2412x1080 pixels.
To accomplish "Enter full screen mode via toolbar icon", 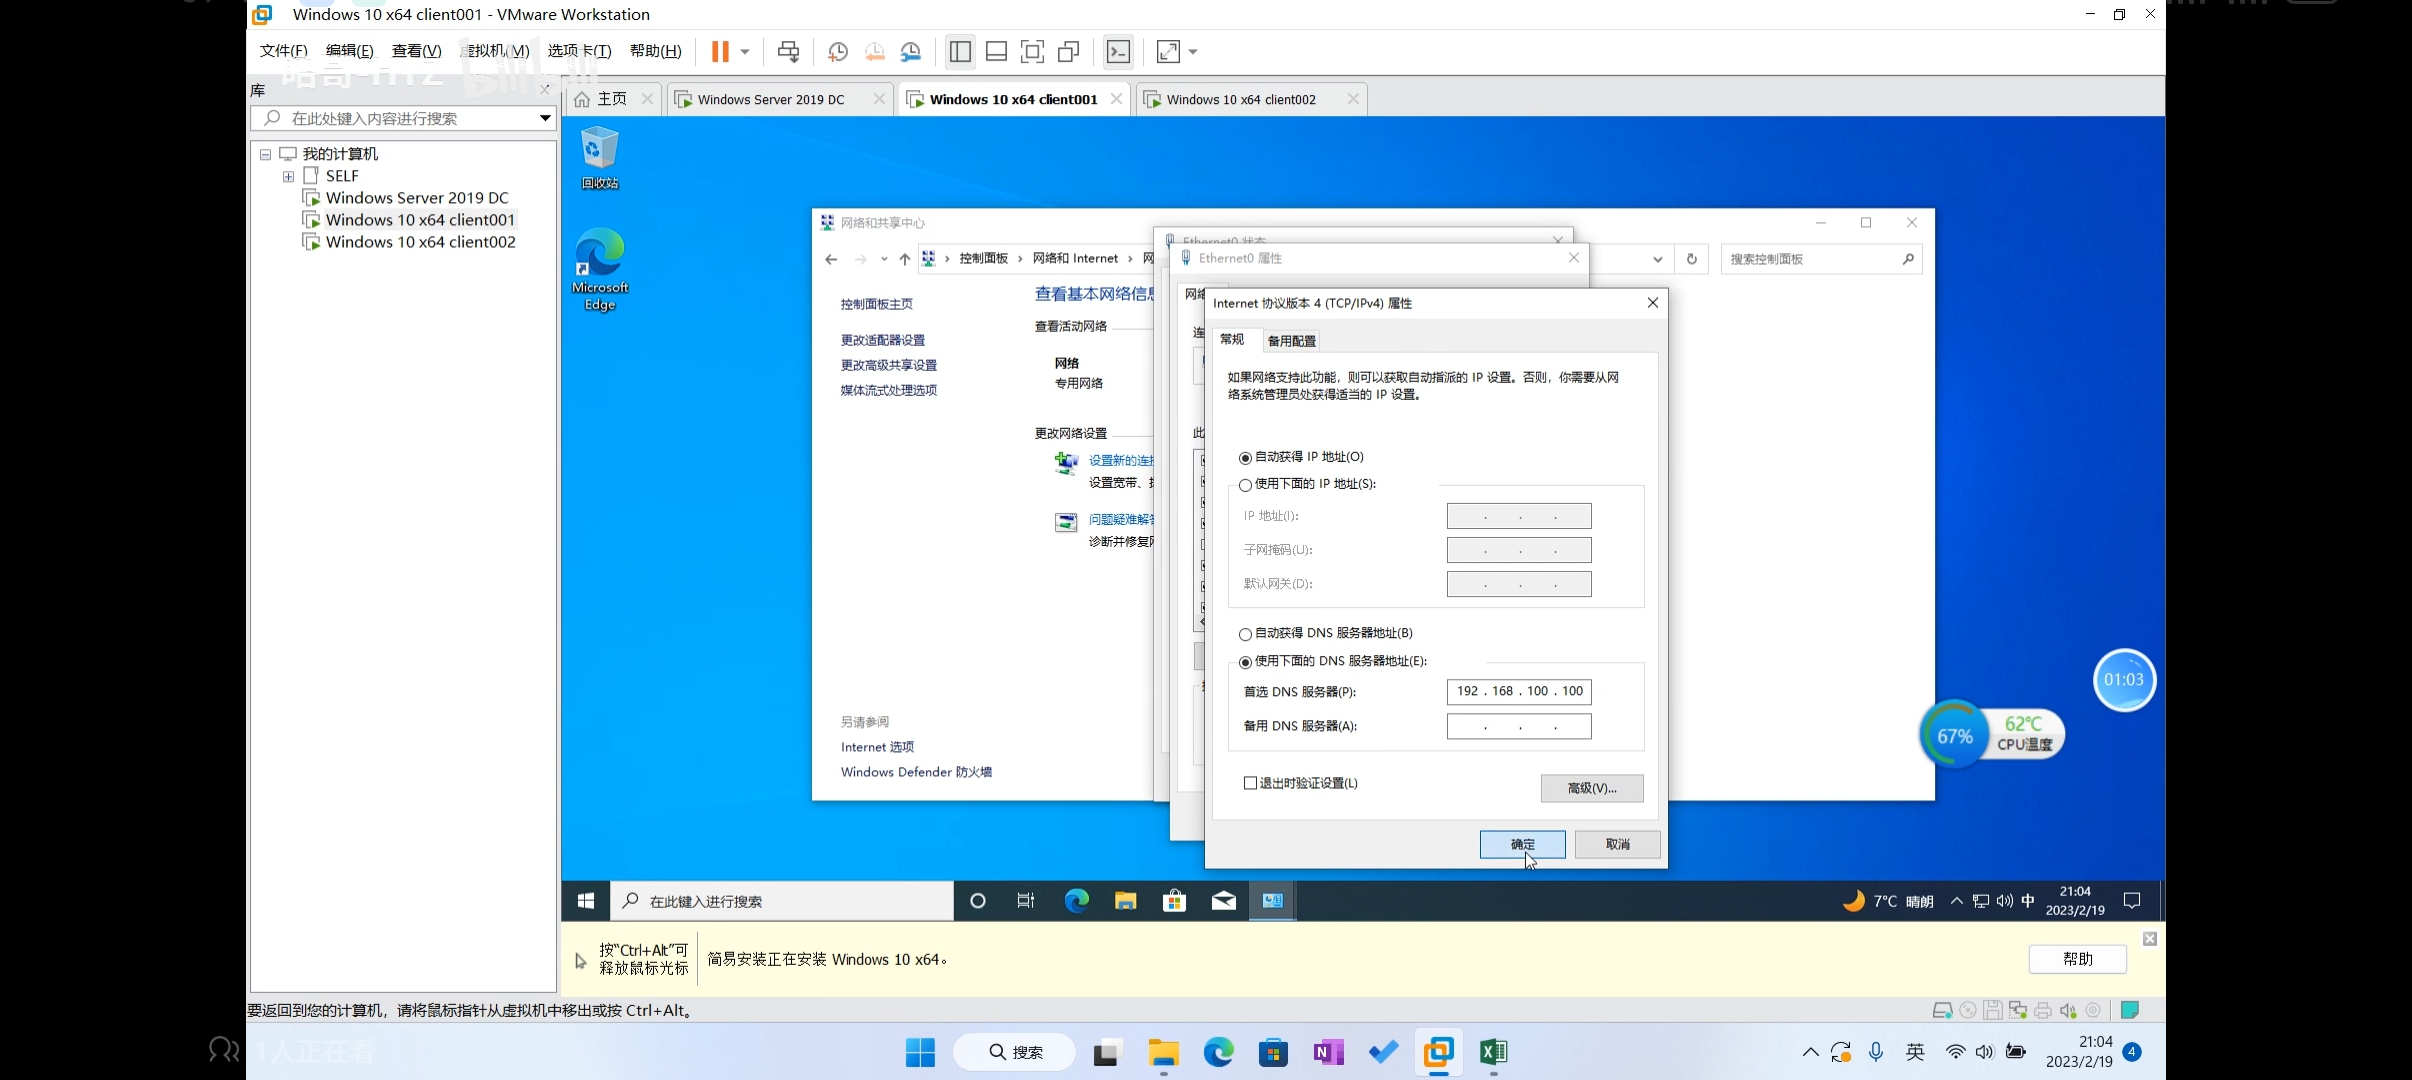I will (x=1032, y=51).
